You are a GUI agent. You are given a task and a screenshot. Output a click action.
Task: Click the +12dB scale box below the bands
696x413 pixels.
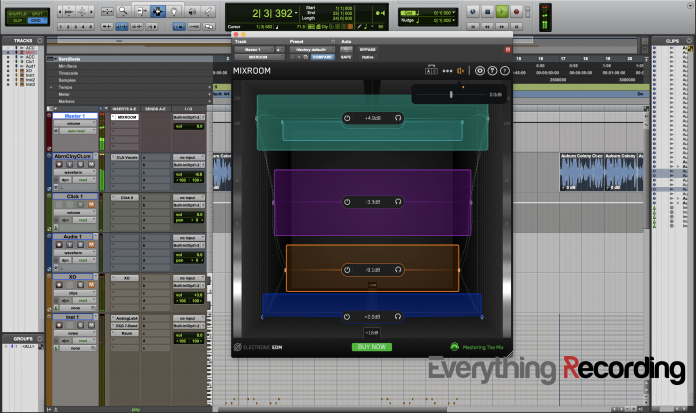(x=372, y=333)
